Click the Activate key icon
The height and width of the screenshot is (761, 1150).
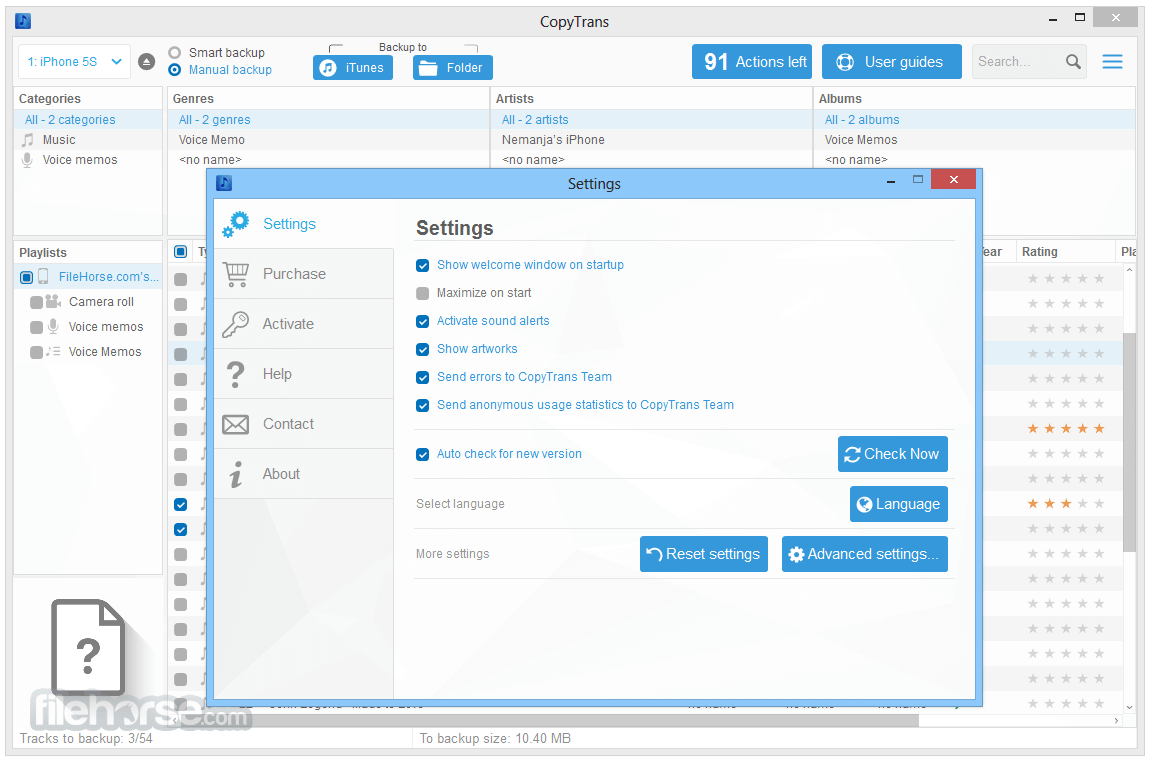(x=235, y=324)
